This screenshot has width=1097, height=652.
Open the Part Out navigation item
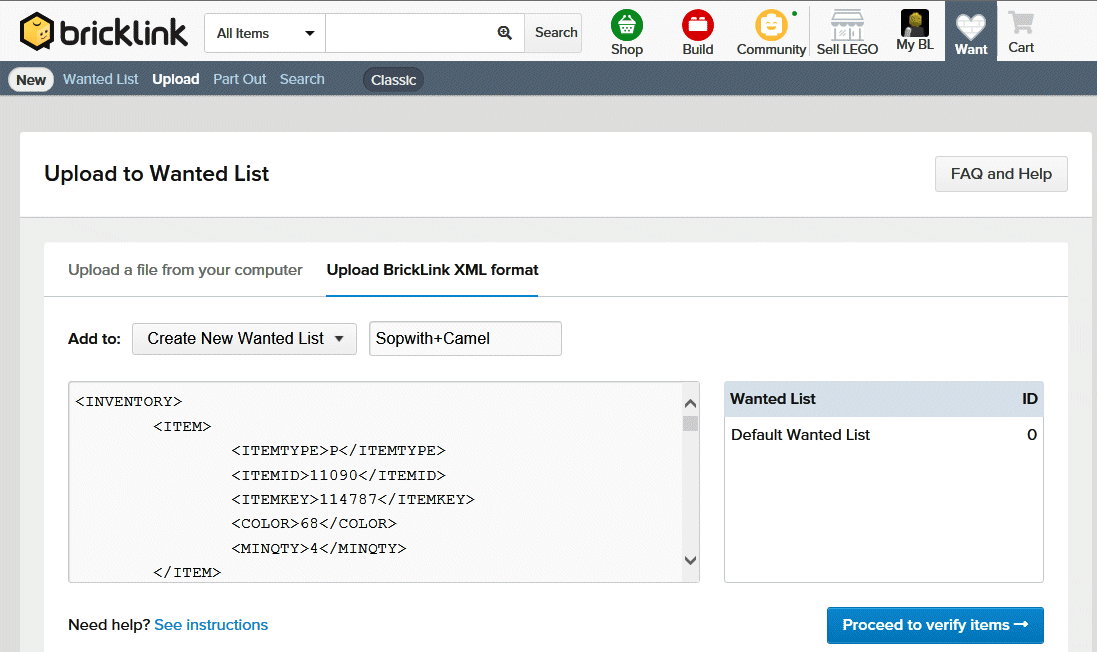239,79
